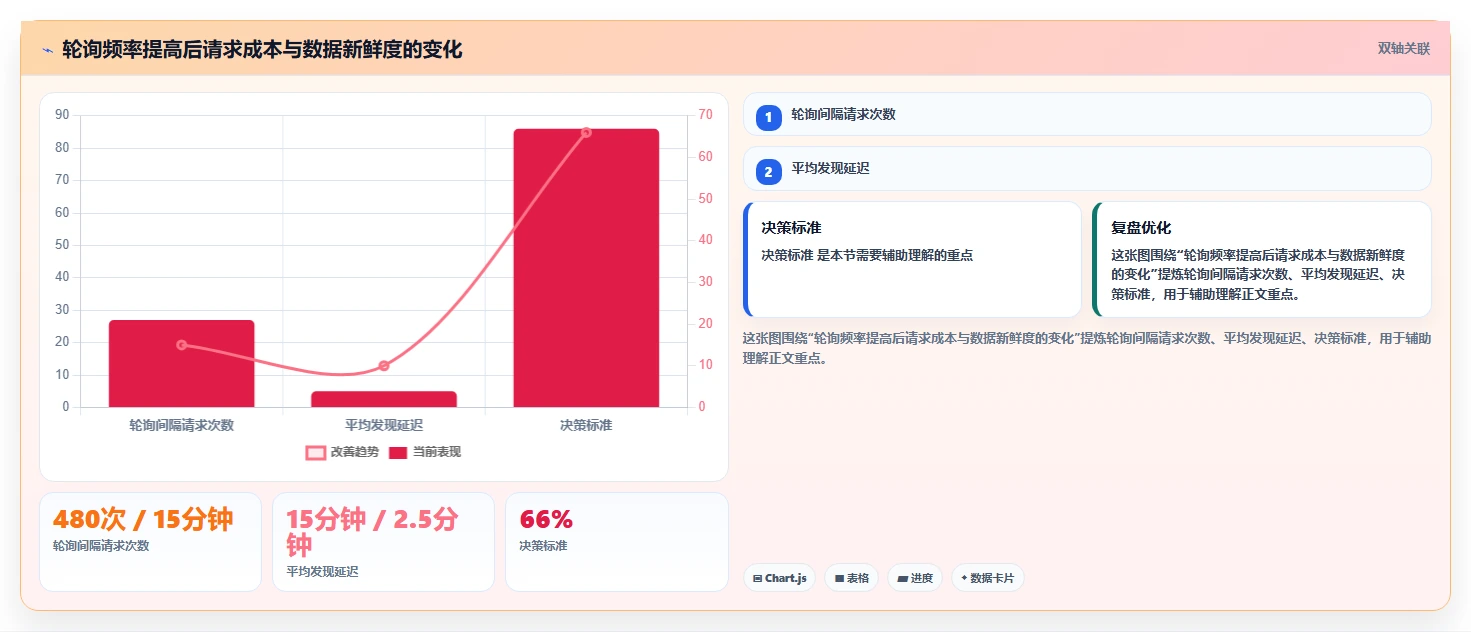This screenshot has height=632, width=1471.
Task: Click the 进度 tag
Action: (x=915, y=578)
